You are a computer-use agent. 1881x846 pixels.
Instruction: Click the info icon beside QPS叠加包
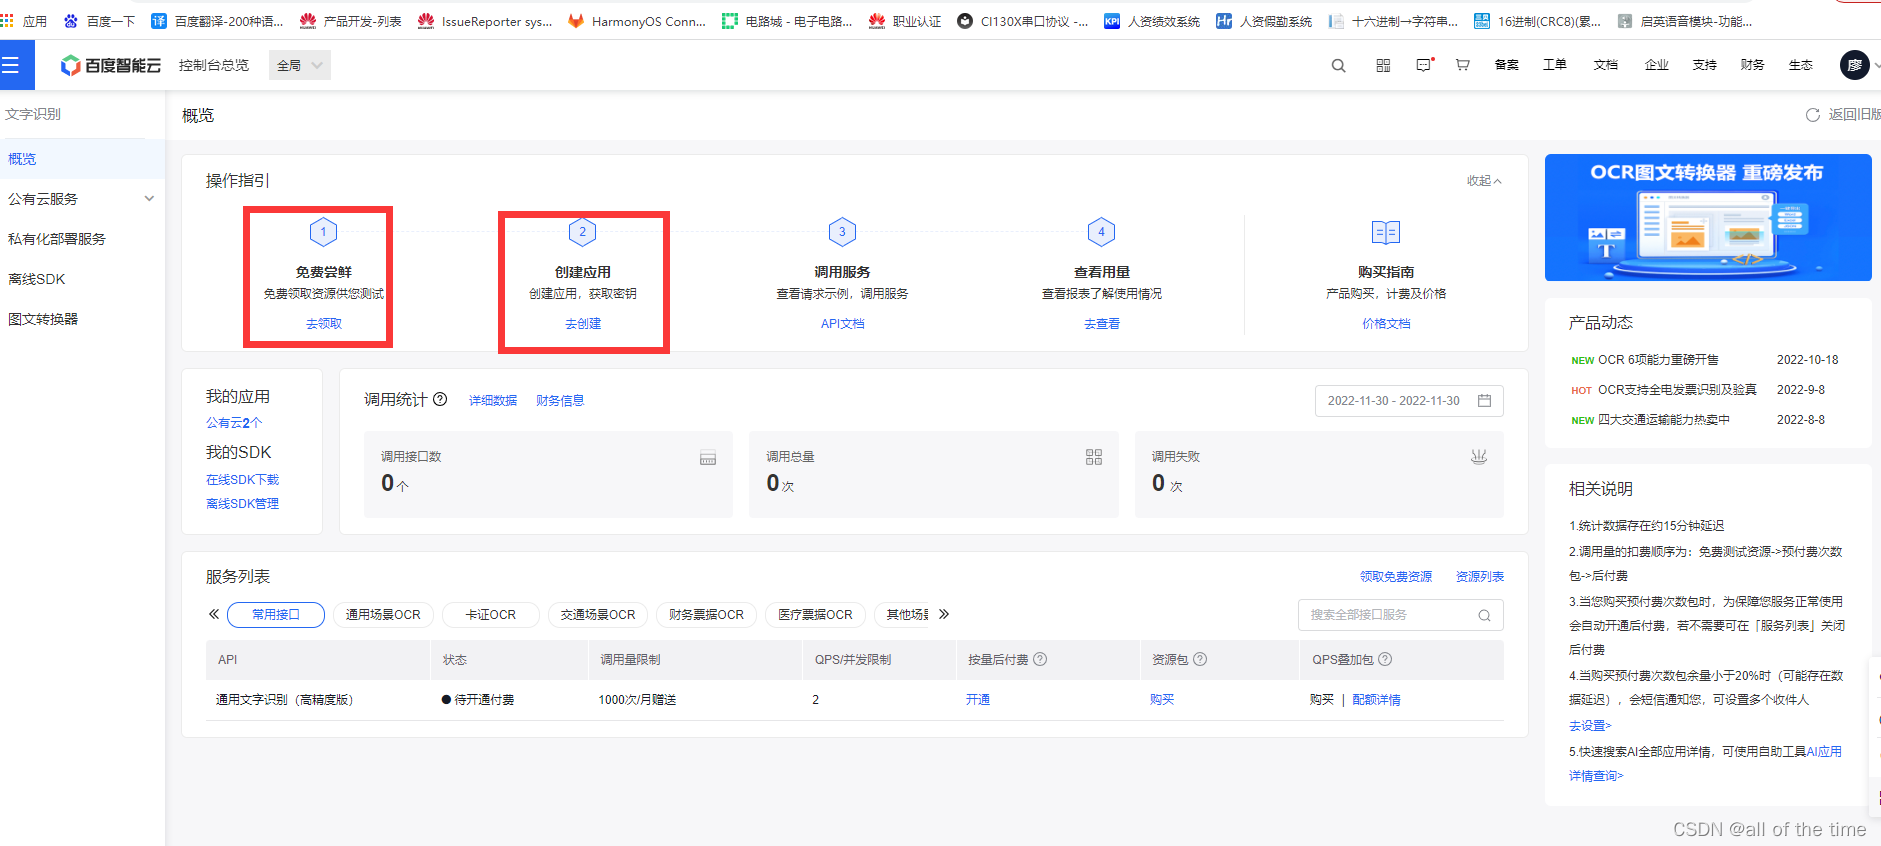tap(1385, 659)
